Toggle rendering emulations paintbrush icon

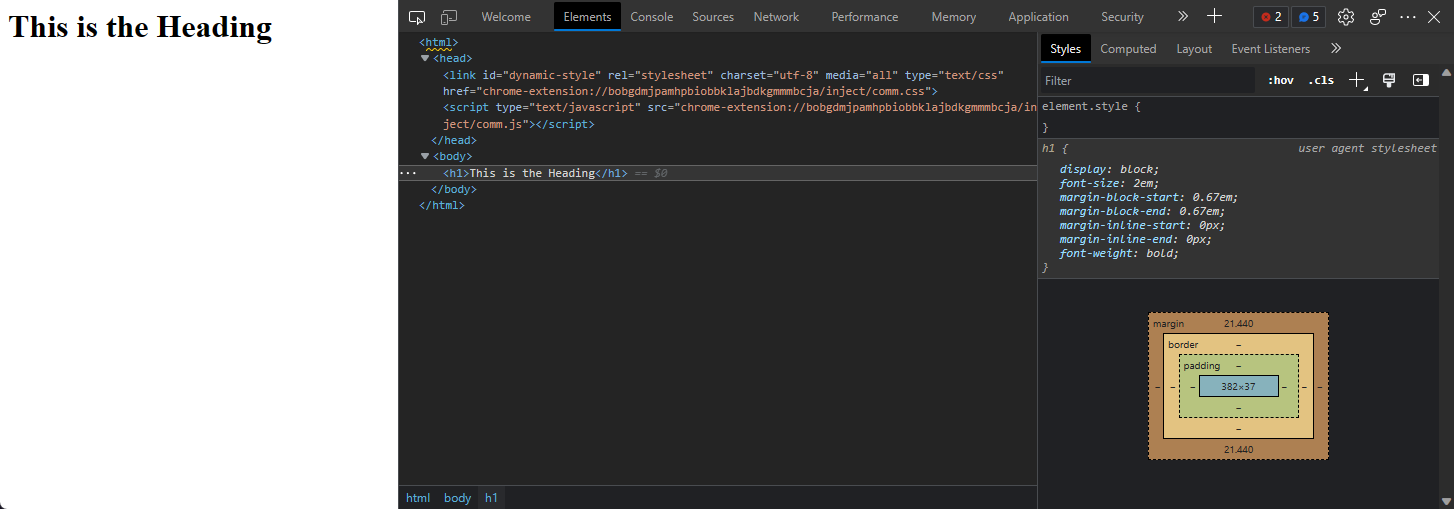pos(1389,80)
